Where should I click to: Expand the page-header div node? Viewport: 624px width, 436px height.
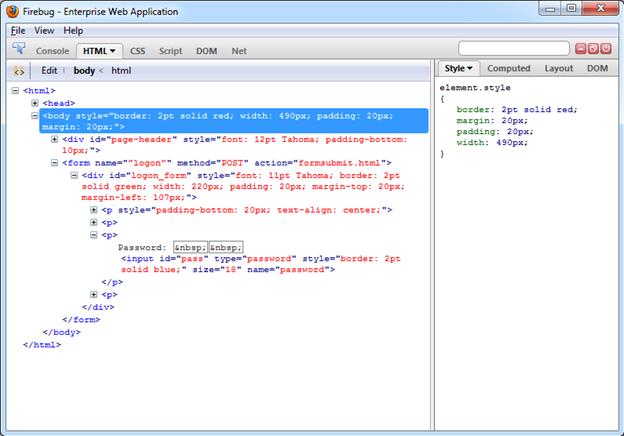[x=55, y=139]
